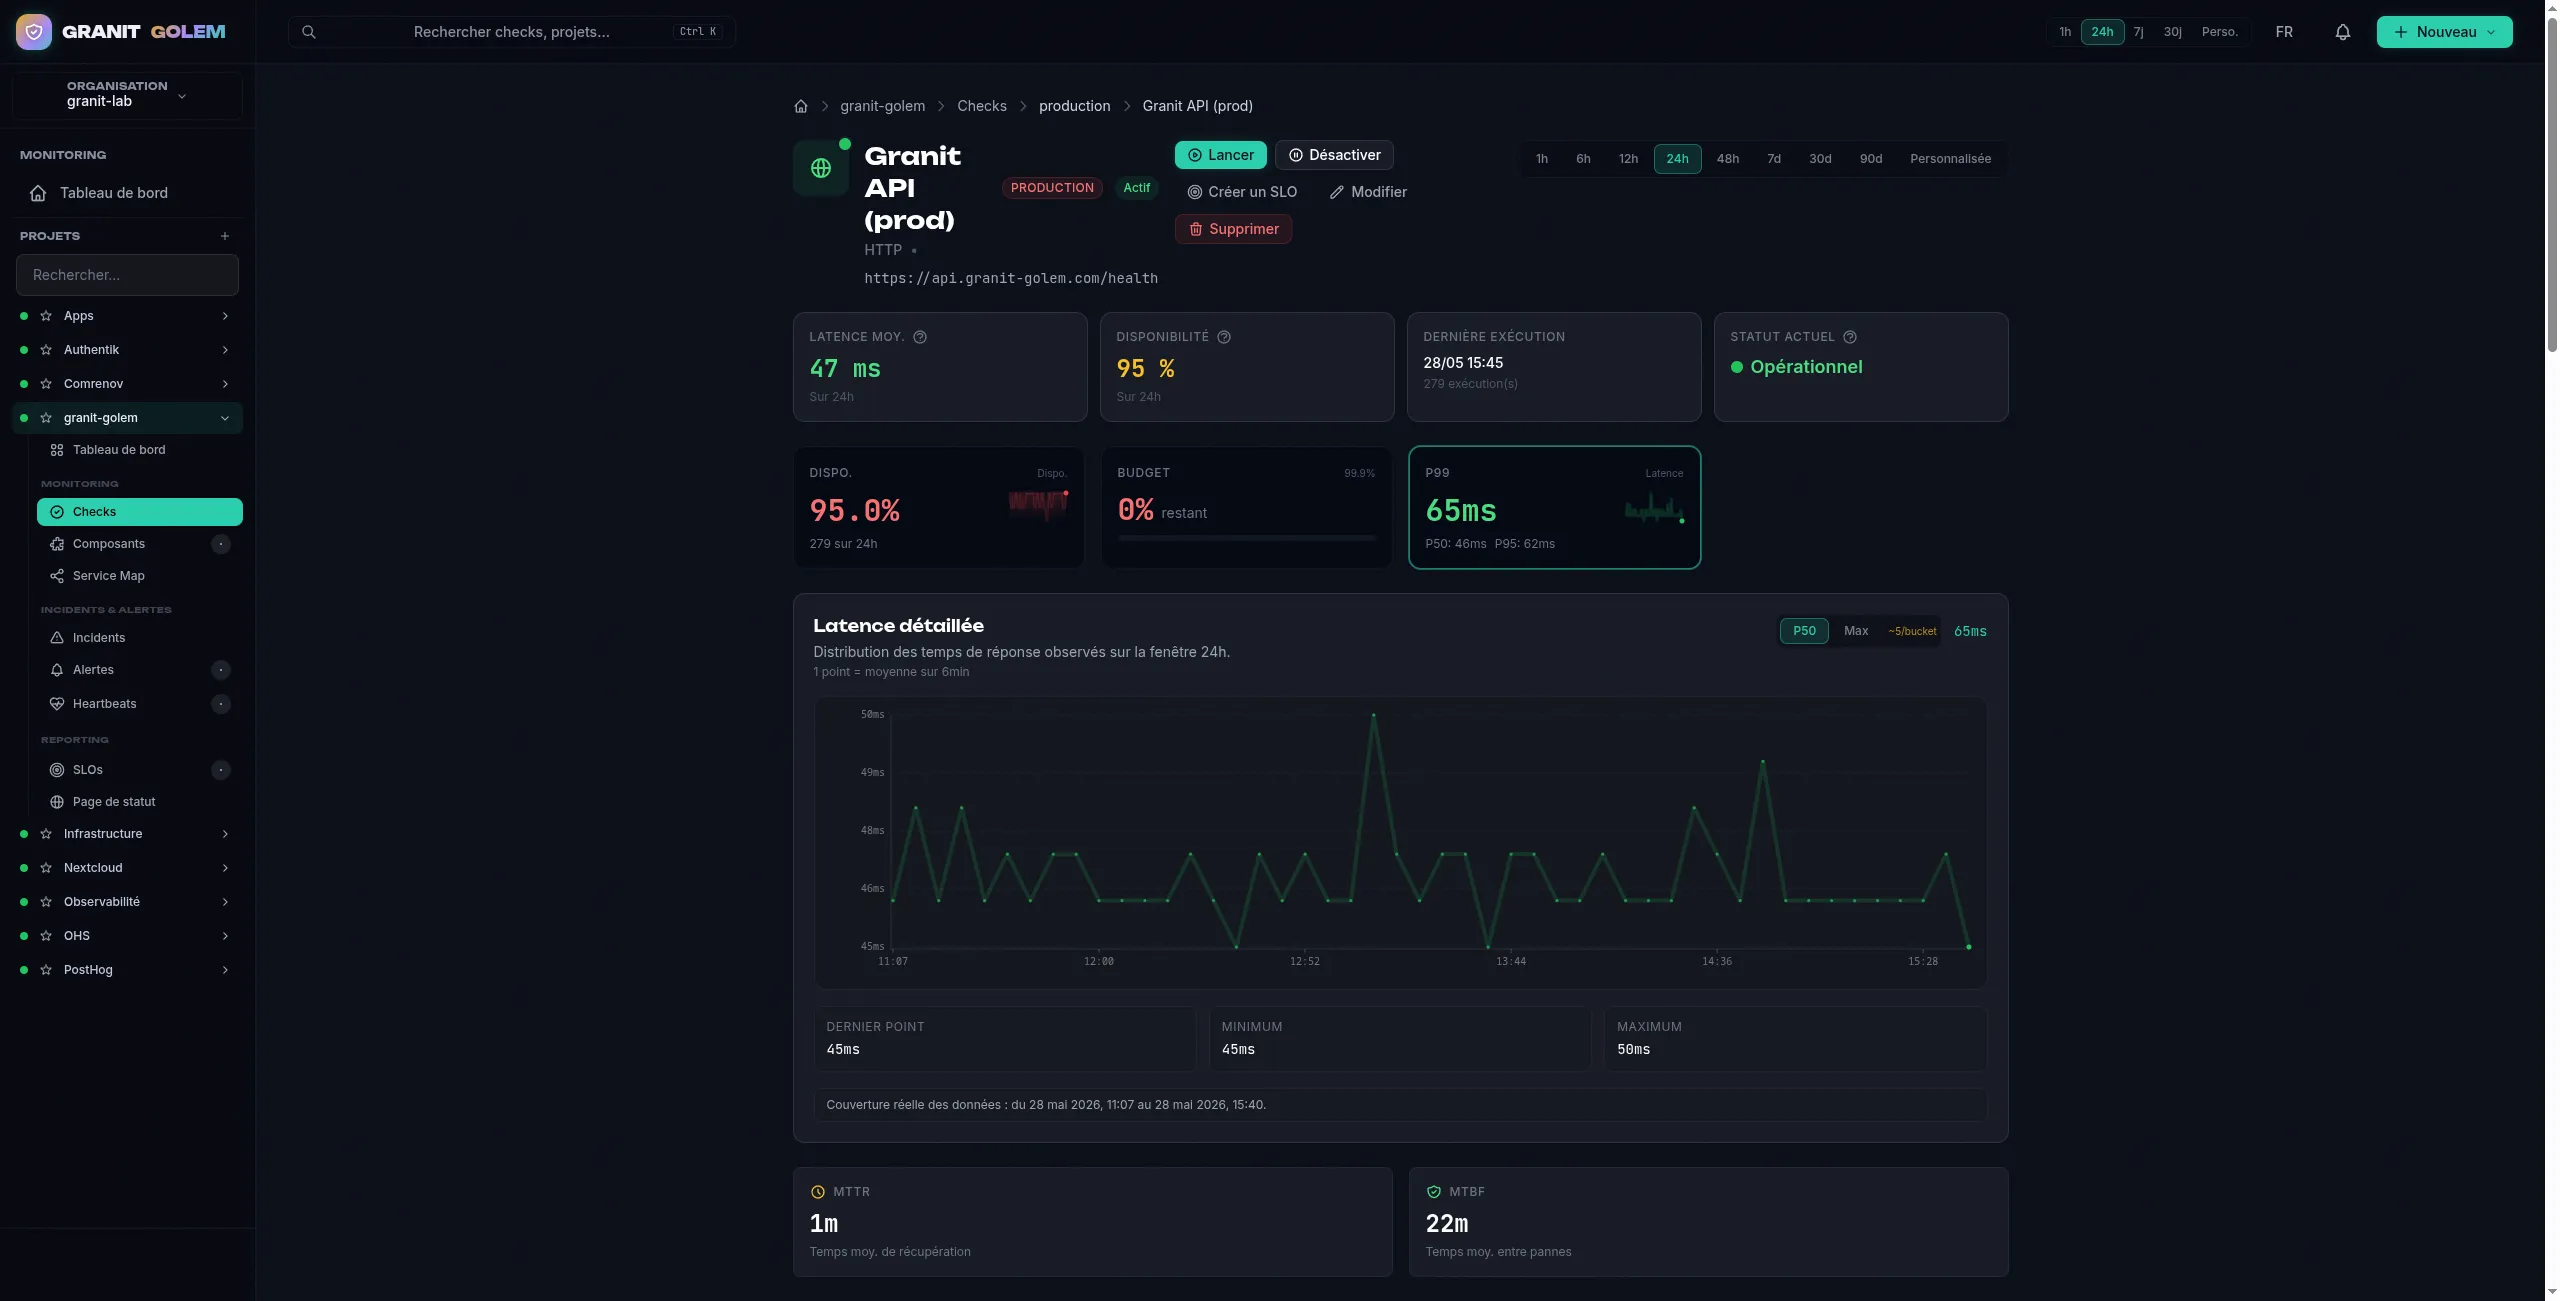Switch latency chart to Max

click(x=1856, y=631)
